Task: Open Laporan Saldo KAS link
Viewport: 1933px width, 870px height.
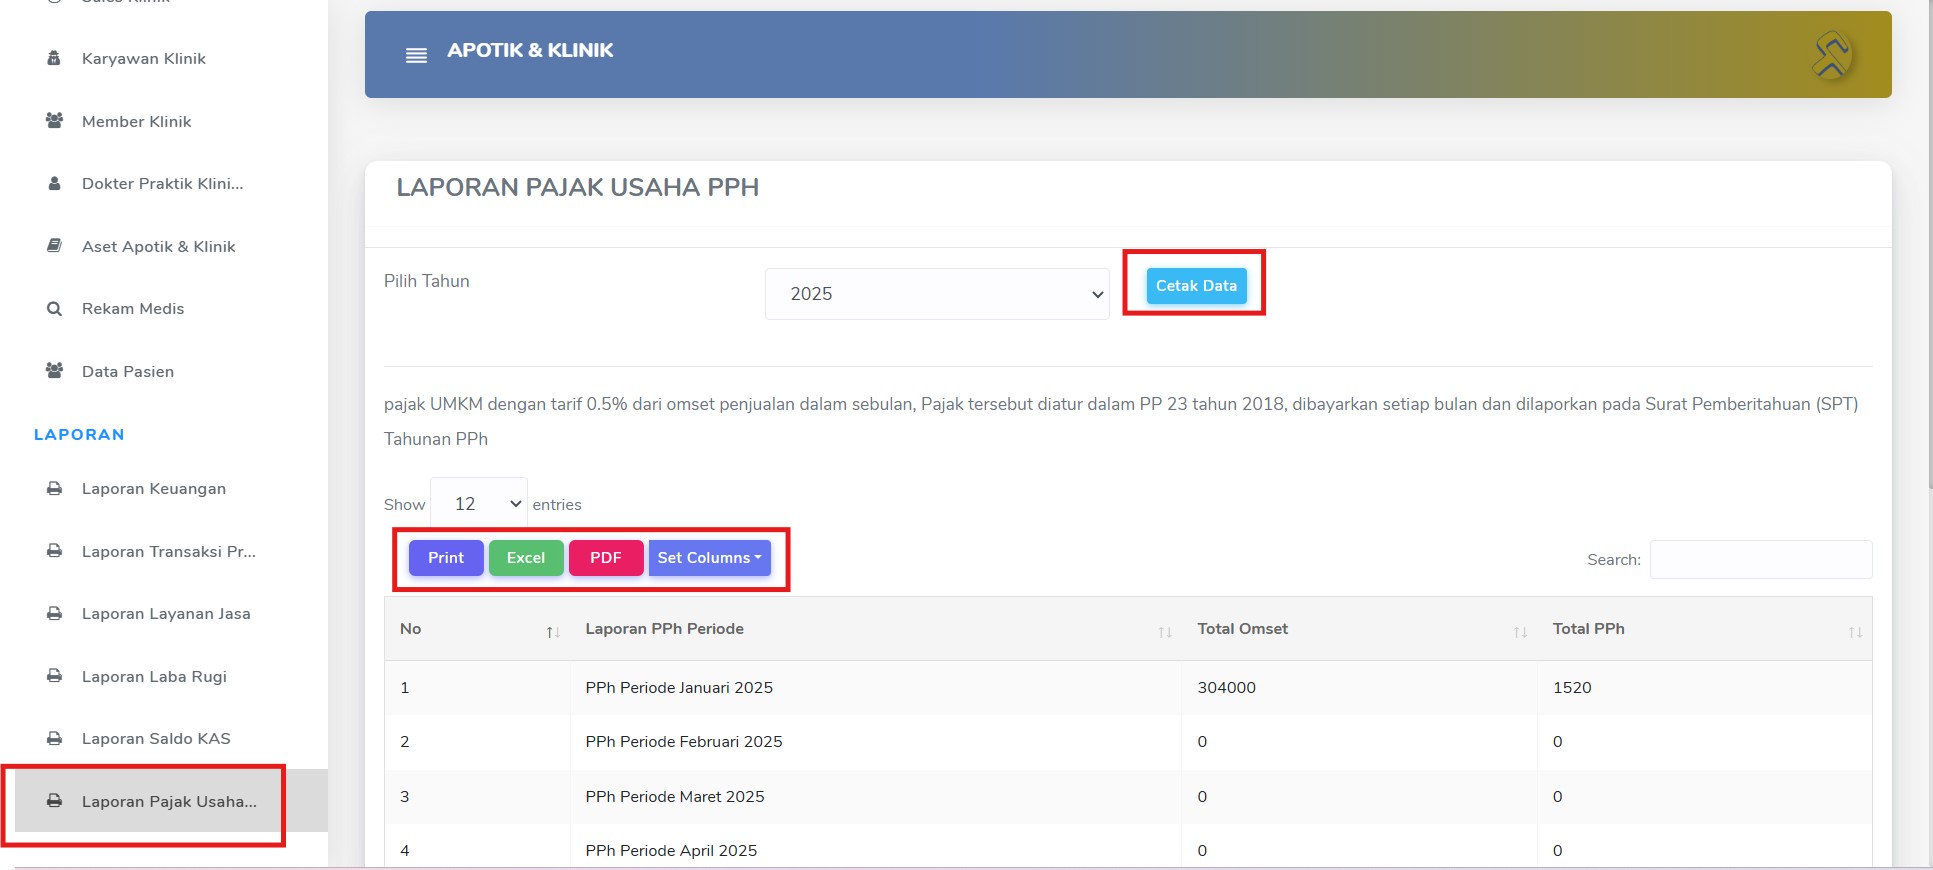Action: pos(156,739)
